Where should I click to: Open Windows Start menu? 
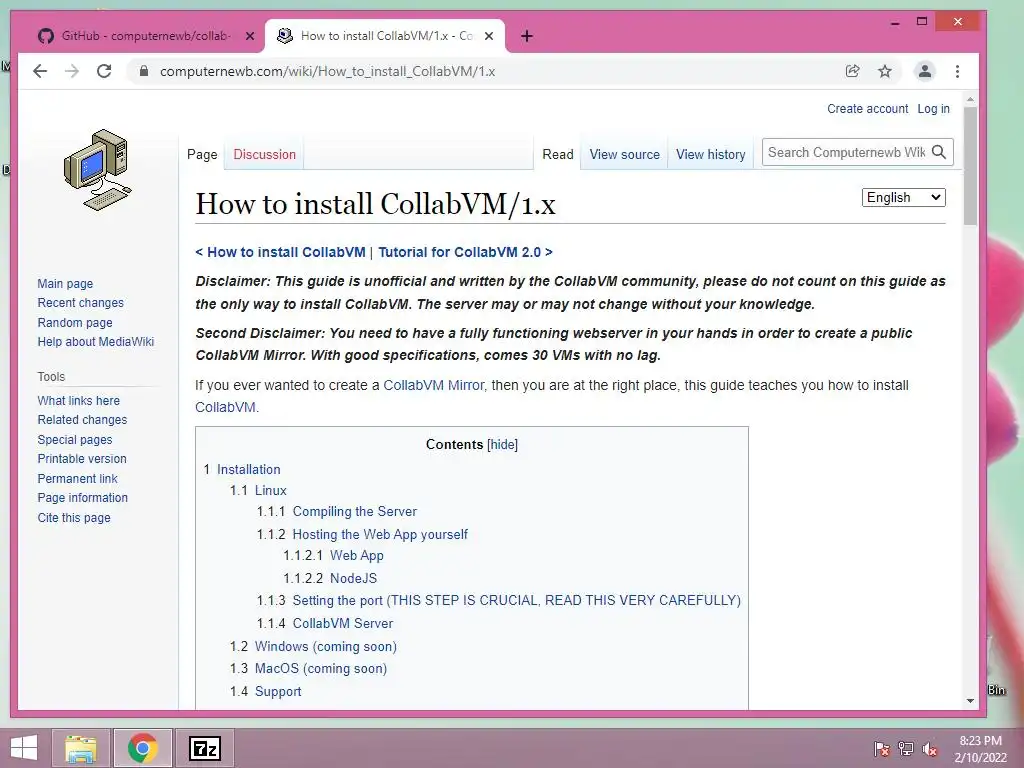(24, 748)
